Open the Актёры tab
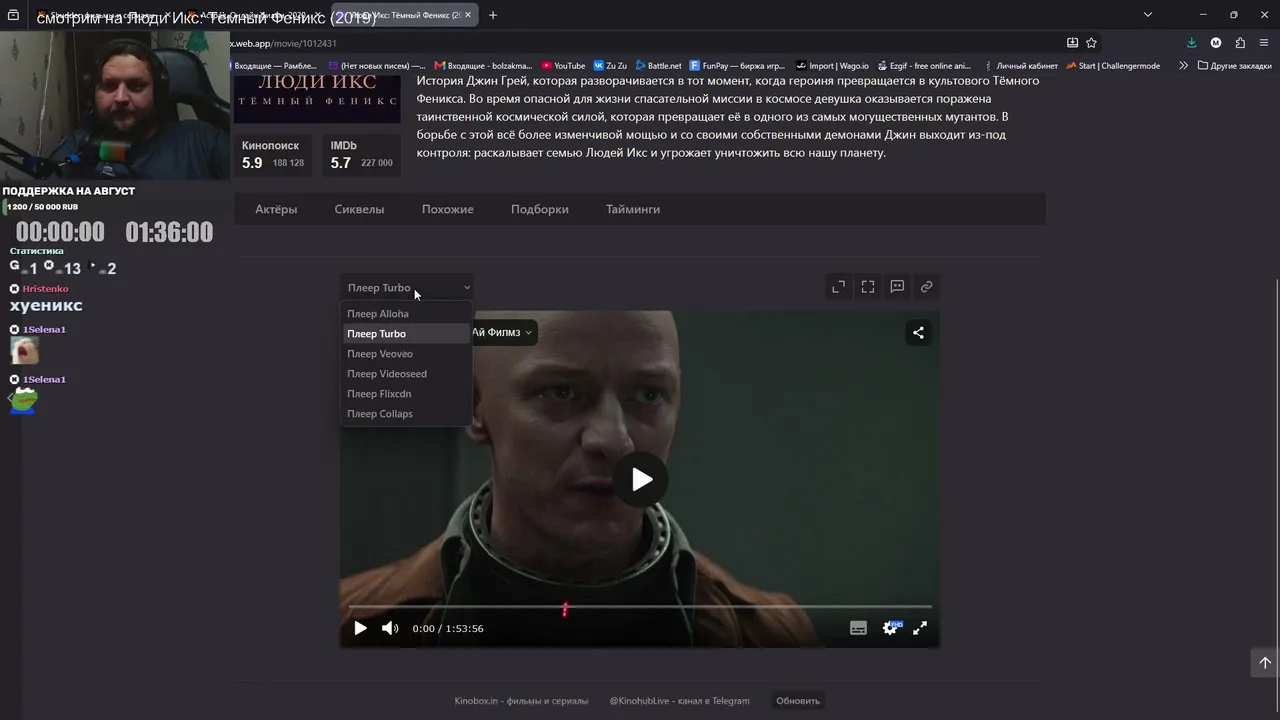Image resolution: width=1280 pixels, height=720 pixels. (x=276, y=209)
